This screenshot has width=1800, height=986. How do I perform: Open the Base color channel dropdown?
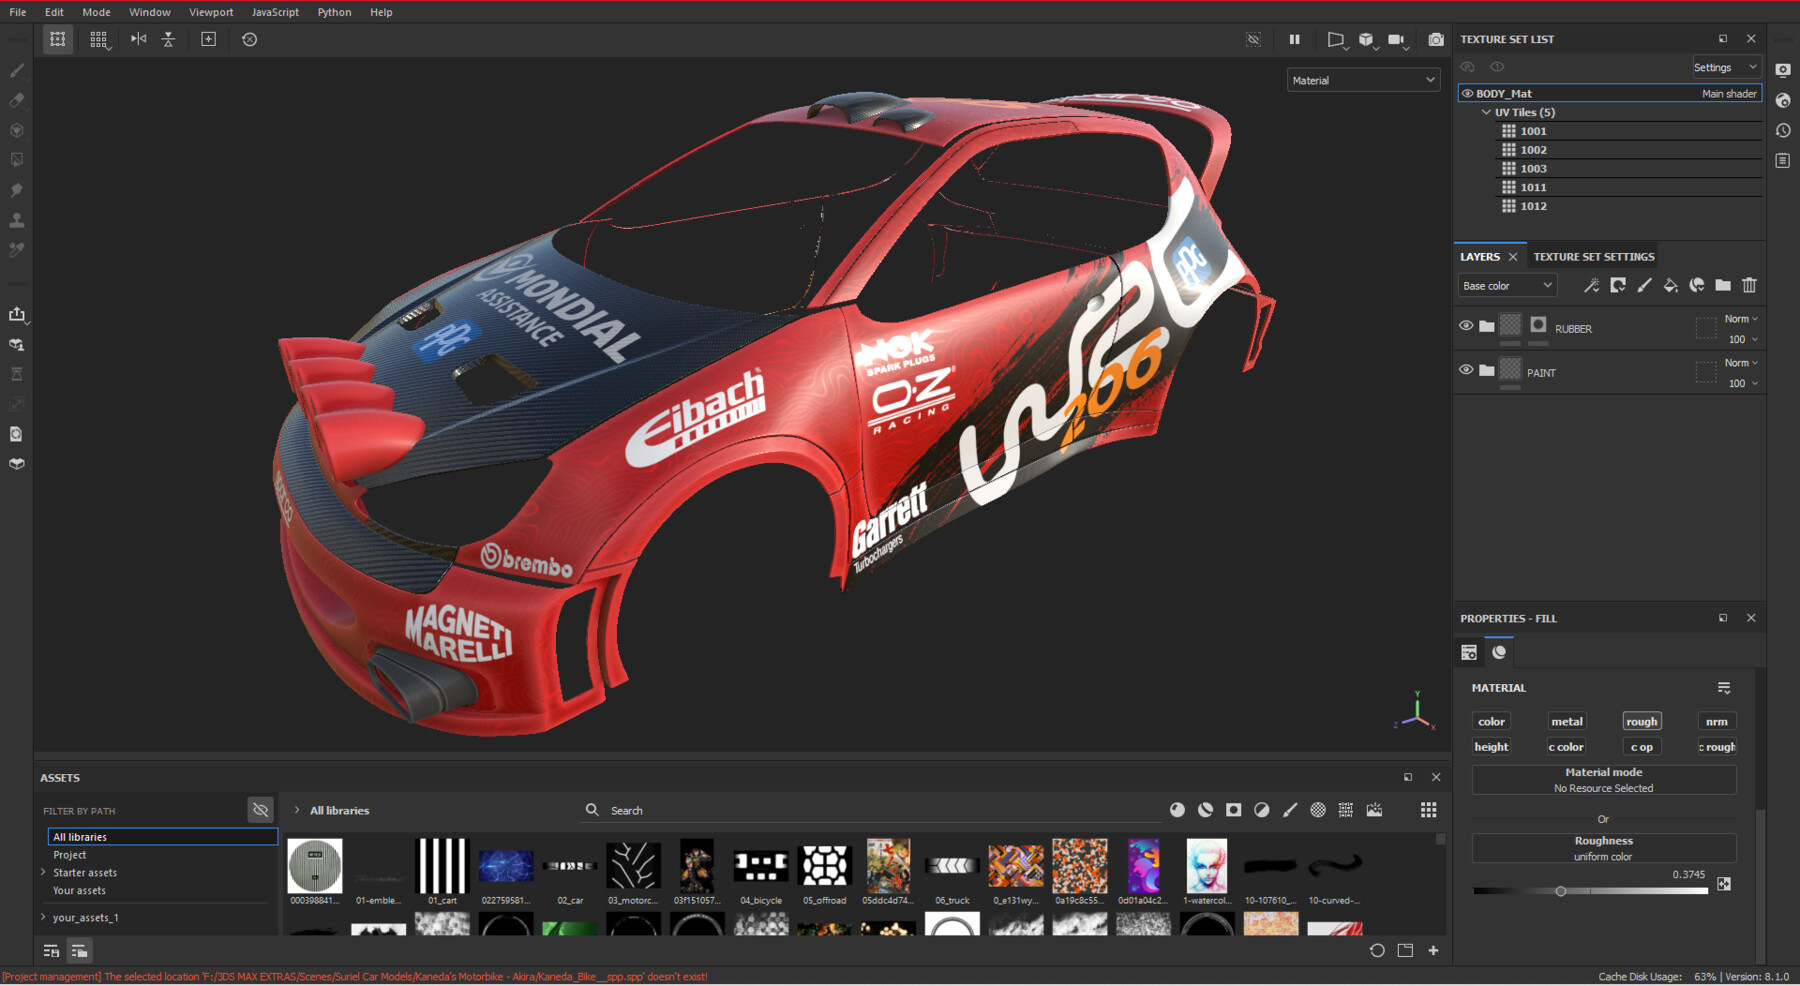(x=1506, y=285)
